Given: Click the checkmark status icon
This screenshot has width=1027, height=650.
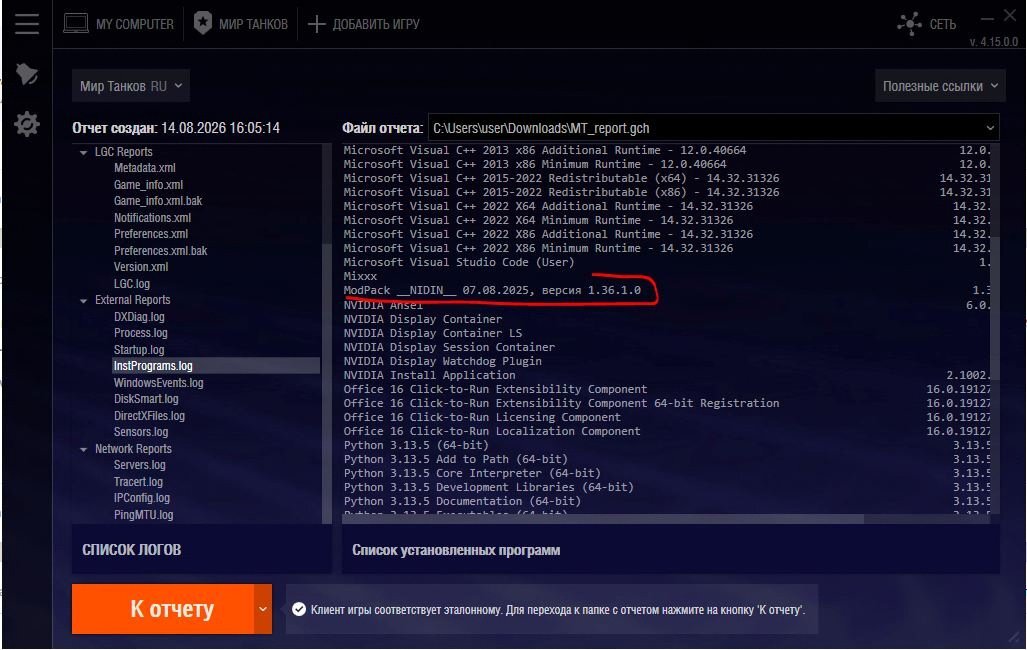Looking at the screenshot, I should coord(299,609).
